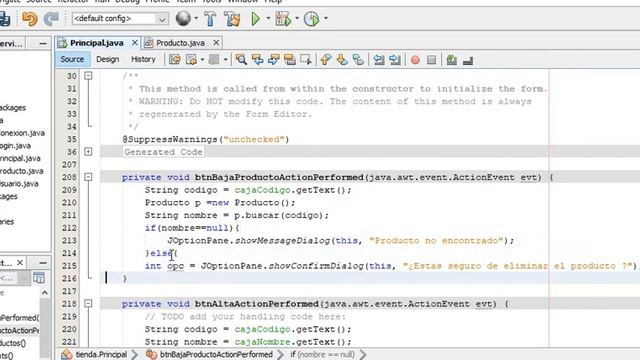Screen dimensions: 640x360
Task: Click the Comment lines icon
Action: coord(451,60)
